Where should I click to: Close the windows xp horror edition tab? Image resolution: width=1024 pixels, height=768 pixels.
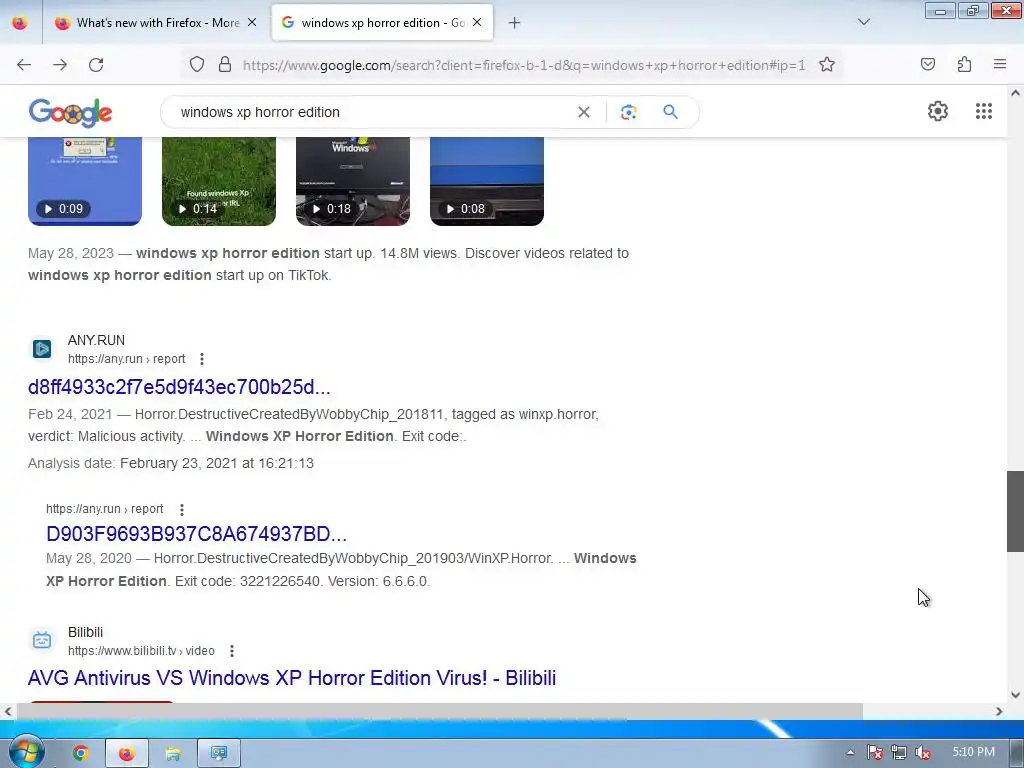477,22
